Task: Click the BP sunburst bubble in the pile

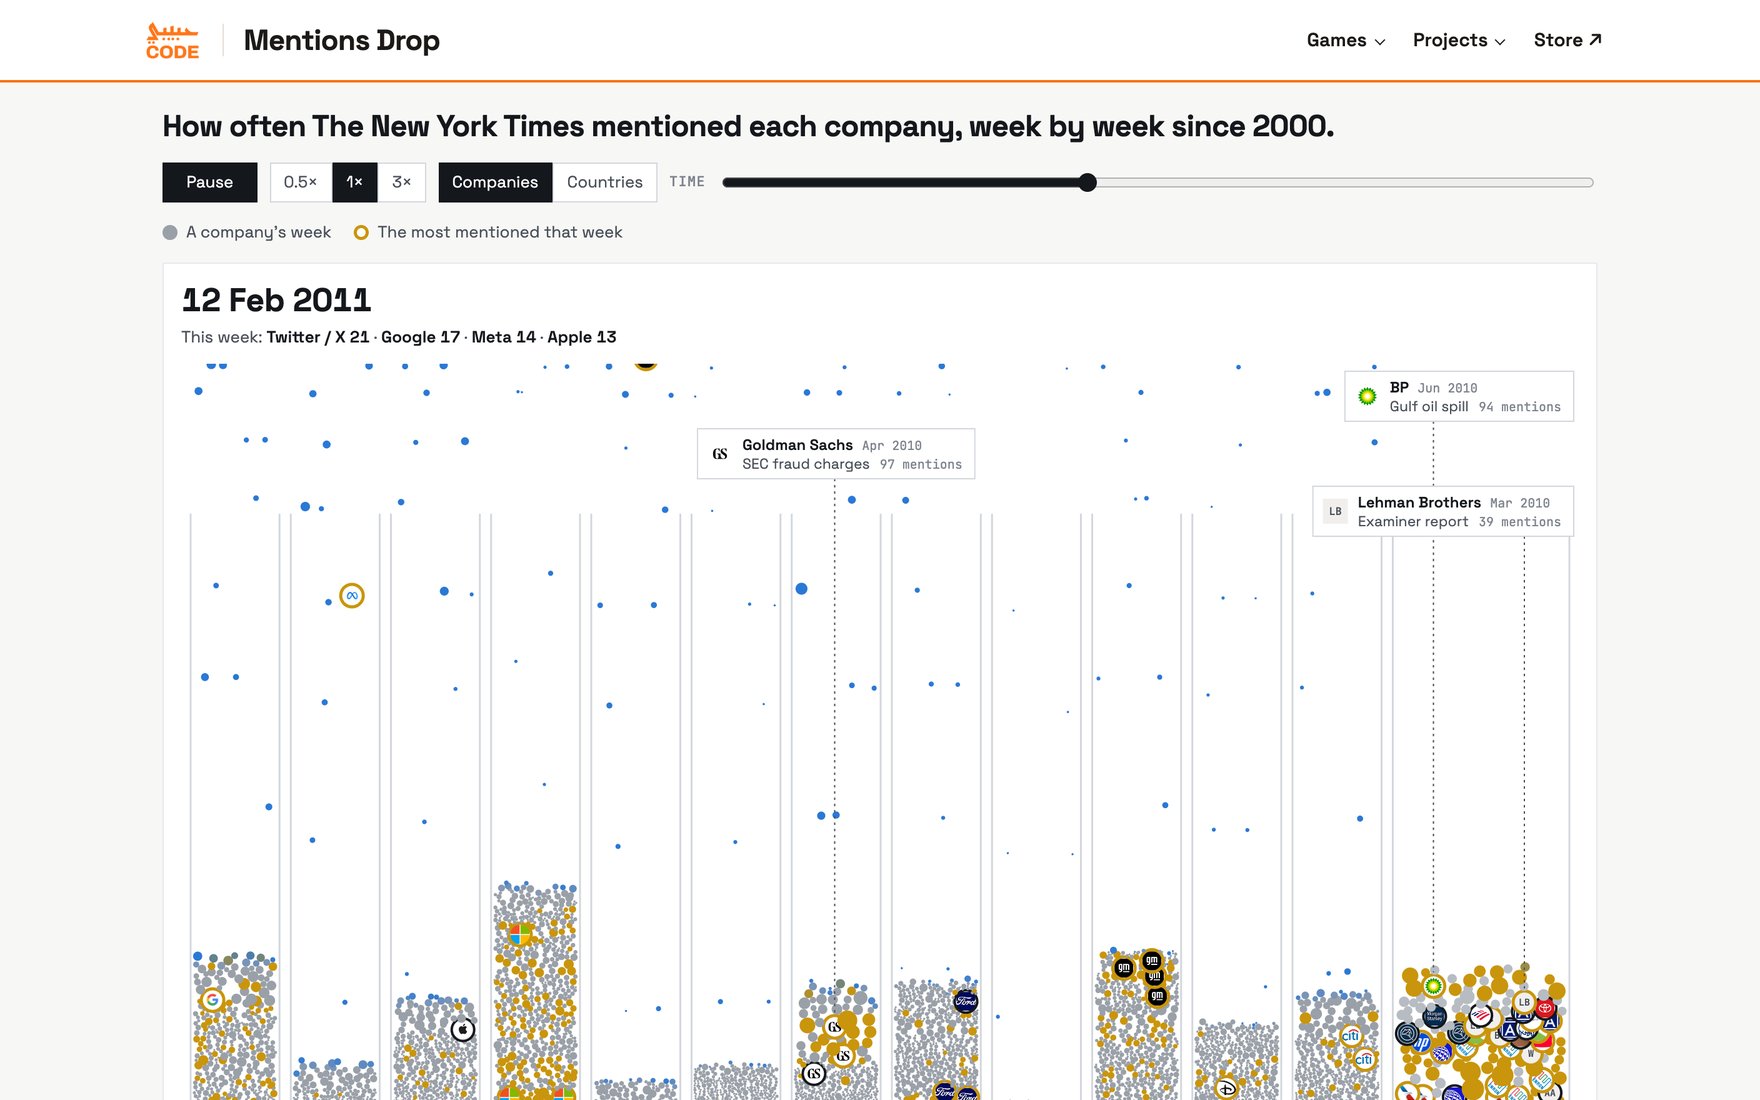Action: click(x=1433, y=986)
